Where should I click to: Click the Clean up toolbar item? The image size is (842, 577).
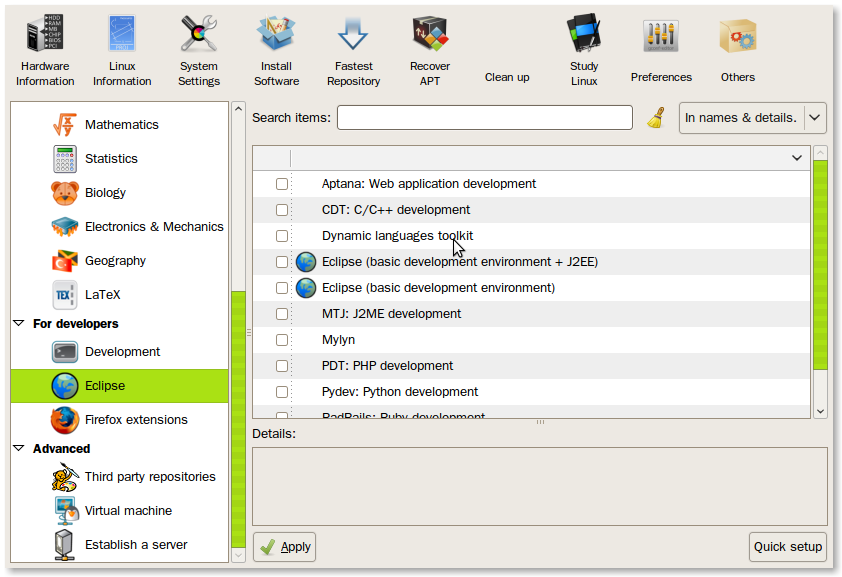[507, 77]
